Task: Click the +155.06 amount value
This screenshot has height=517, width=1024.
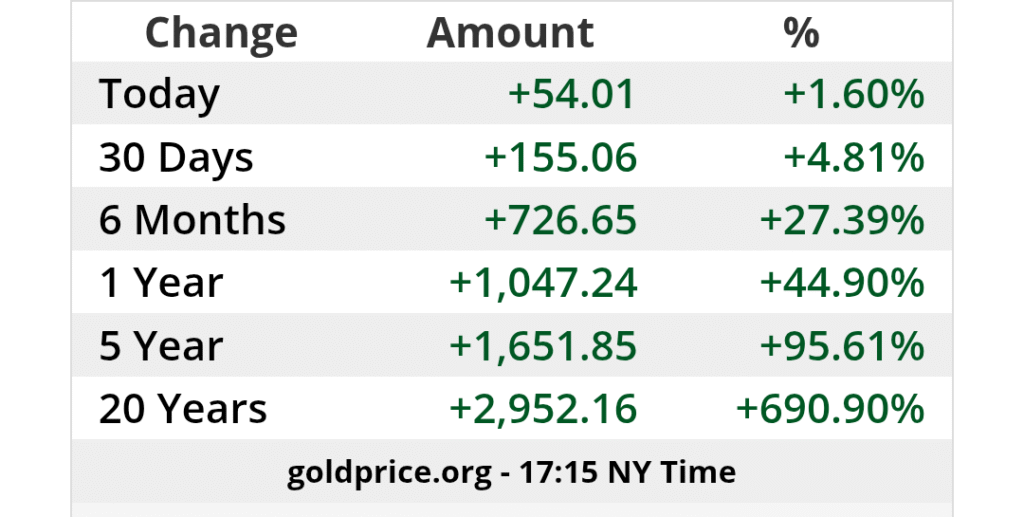Action: pyautogui.click(x=560, y=157)
